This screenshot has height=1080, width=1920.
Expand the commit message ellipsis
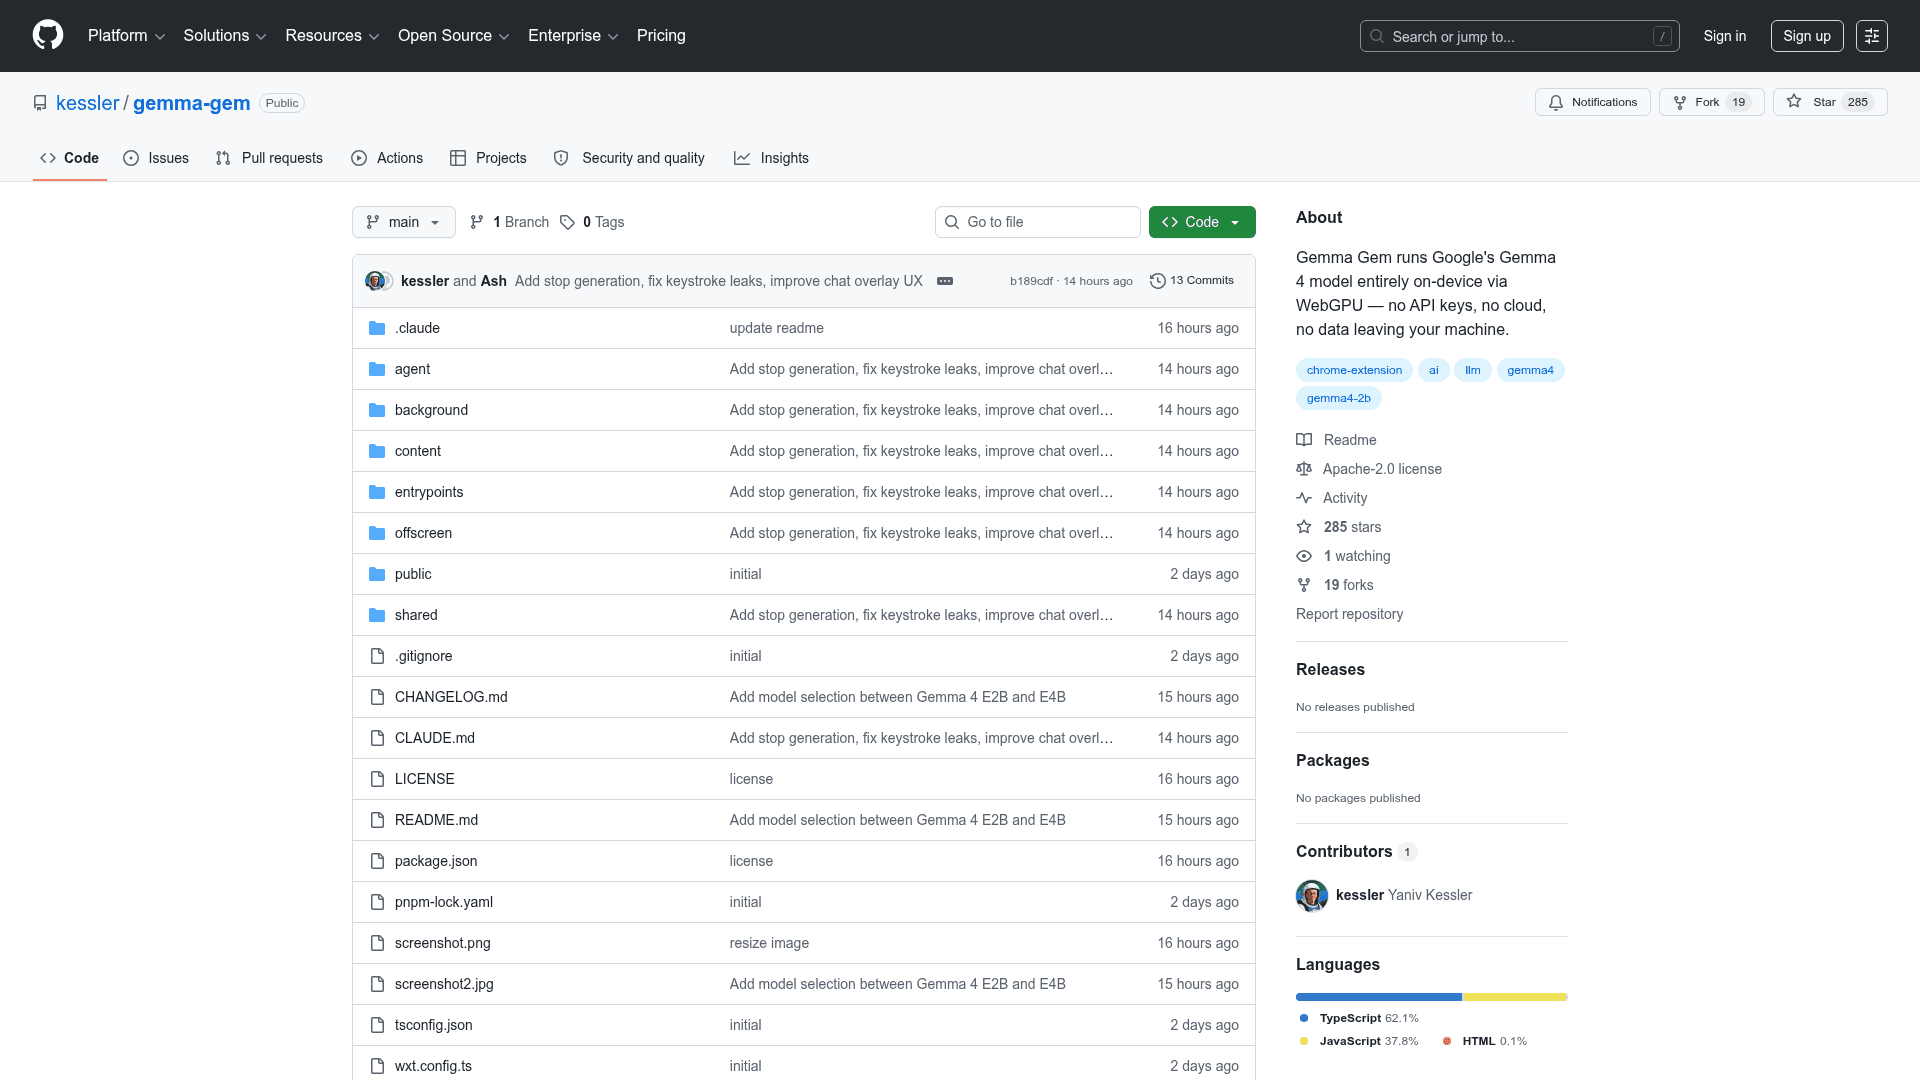(944, 281)
